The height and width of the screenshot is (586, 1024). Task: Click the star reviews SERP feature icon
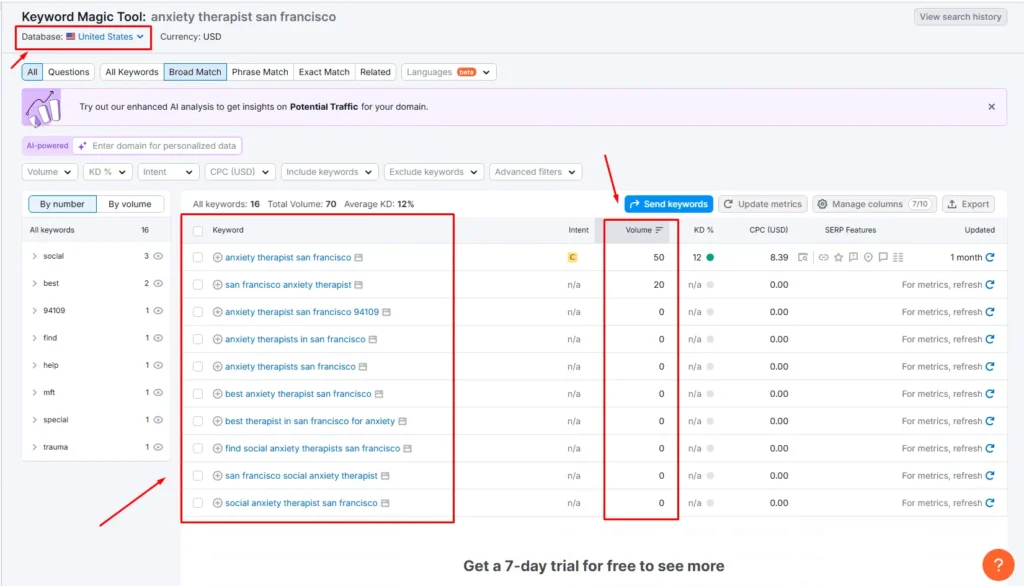pos(839,257)
